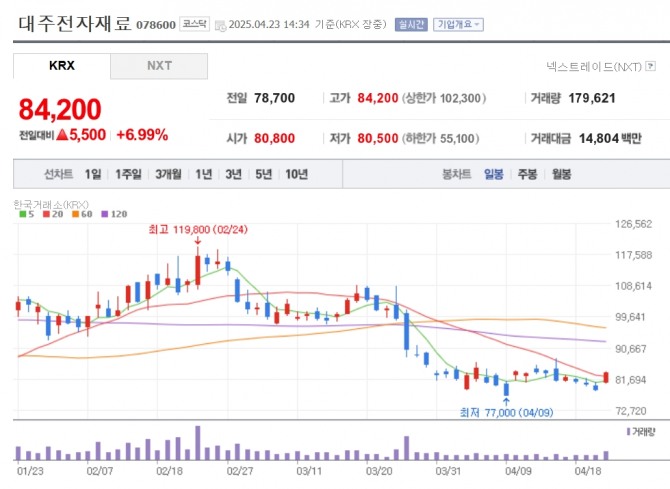
Task: Select the 10년 line chart period
Action: tap(297, 174)
